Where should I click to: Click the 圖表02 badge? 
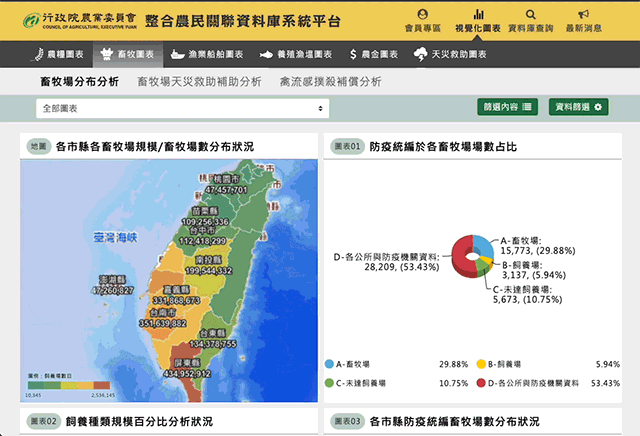click(x=44, y=421)
